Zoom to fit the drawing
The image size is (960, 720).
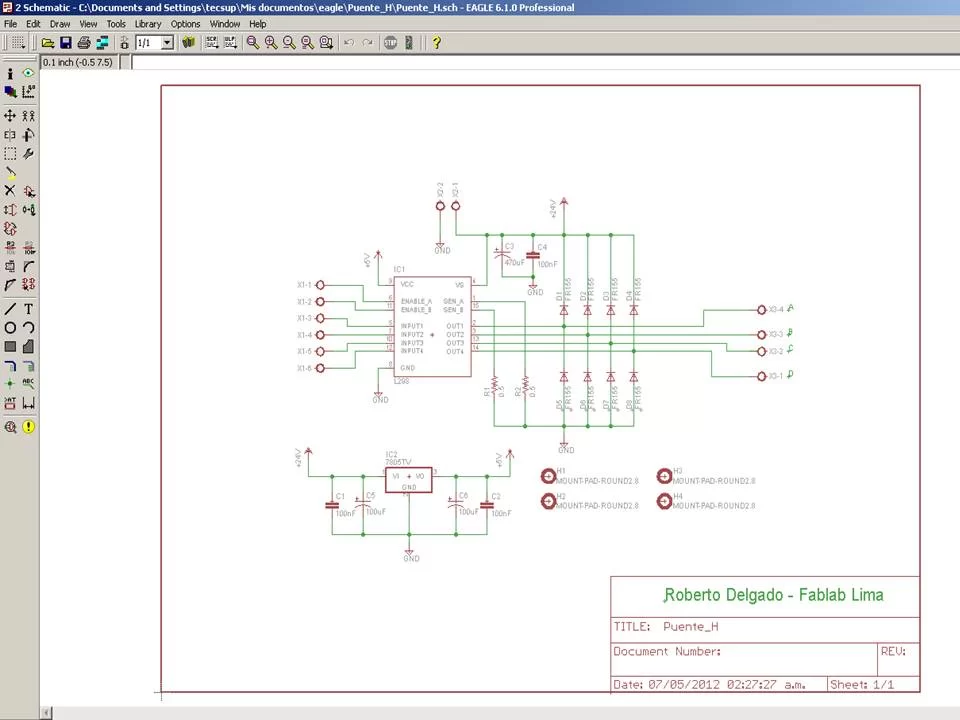click(252, 42)
